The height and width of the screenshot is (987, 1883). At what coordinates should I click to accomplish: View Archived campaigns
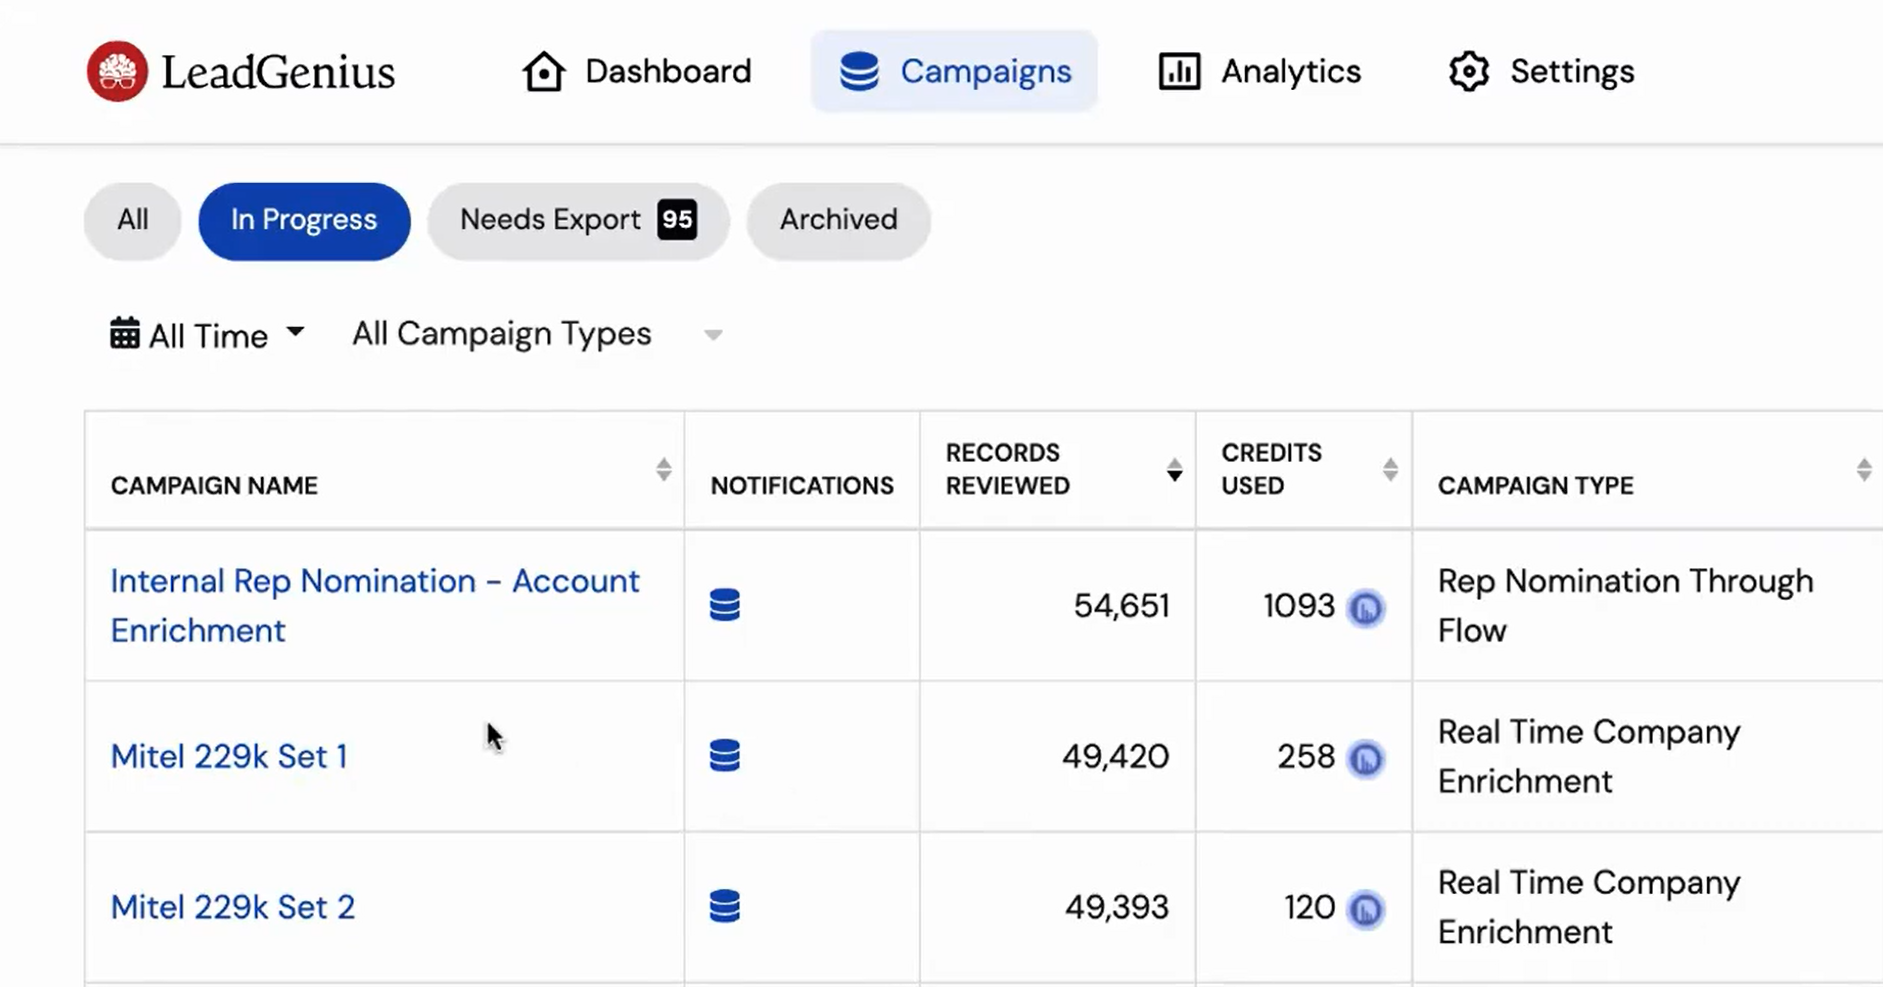tap(838, 221)
